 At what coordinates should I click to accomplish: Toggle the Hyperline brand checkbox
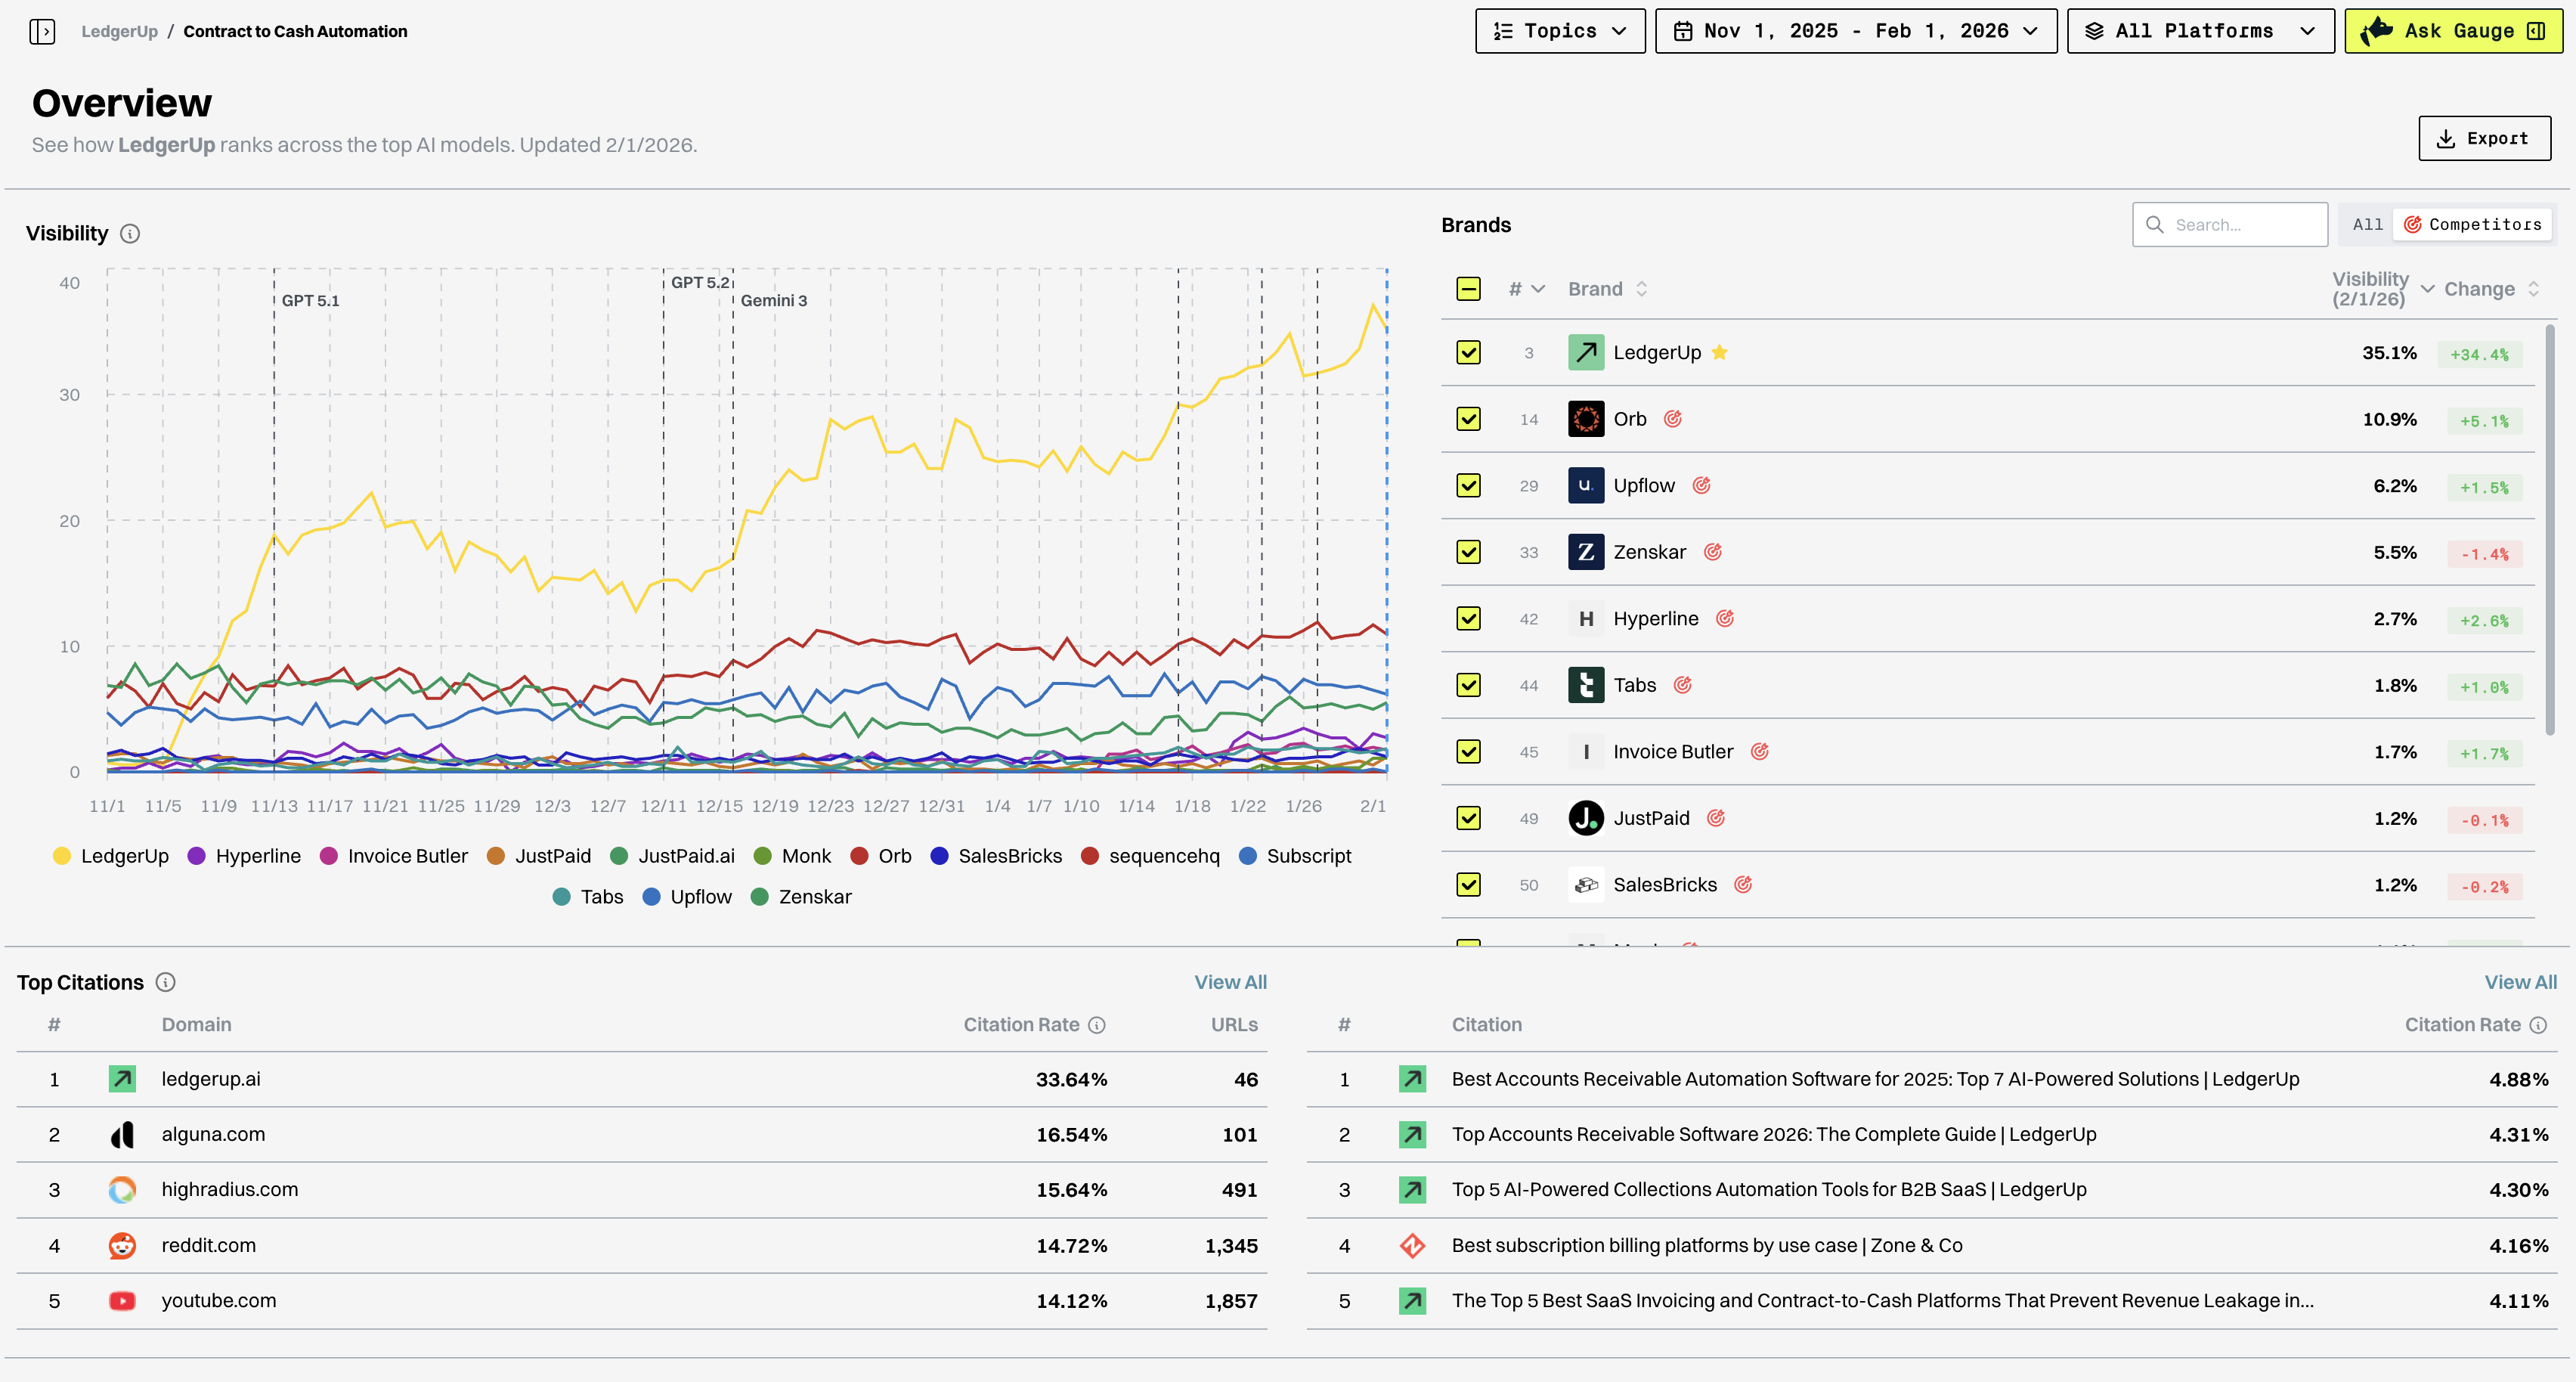tap(1468, 618)
